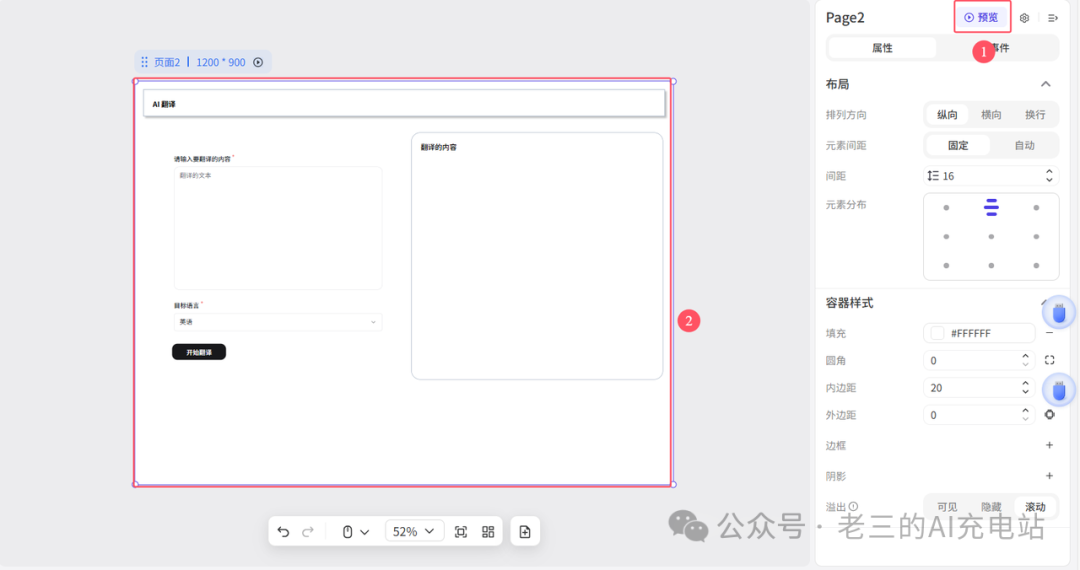Set overflow to 隐藏
The image size is (1080, 570).
pyautogui.click(x=991, y=507)
